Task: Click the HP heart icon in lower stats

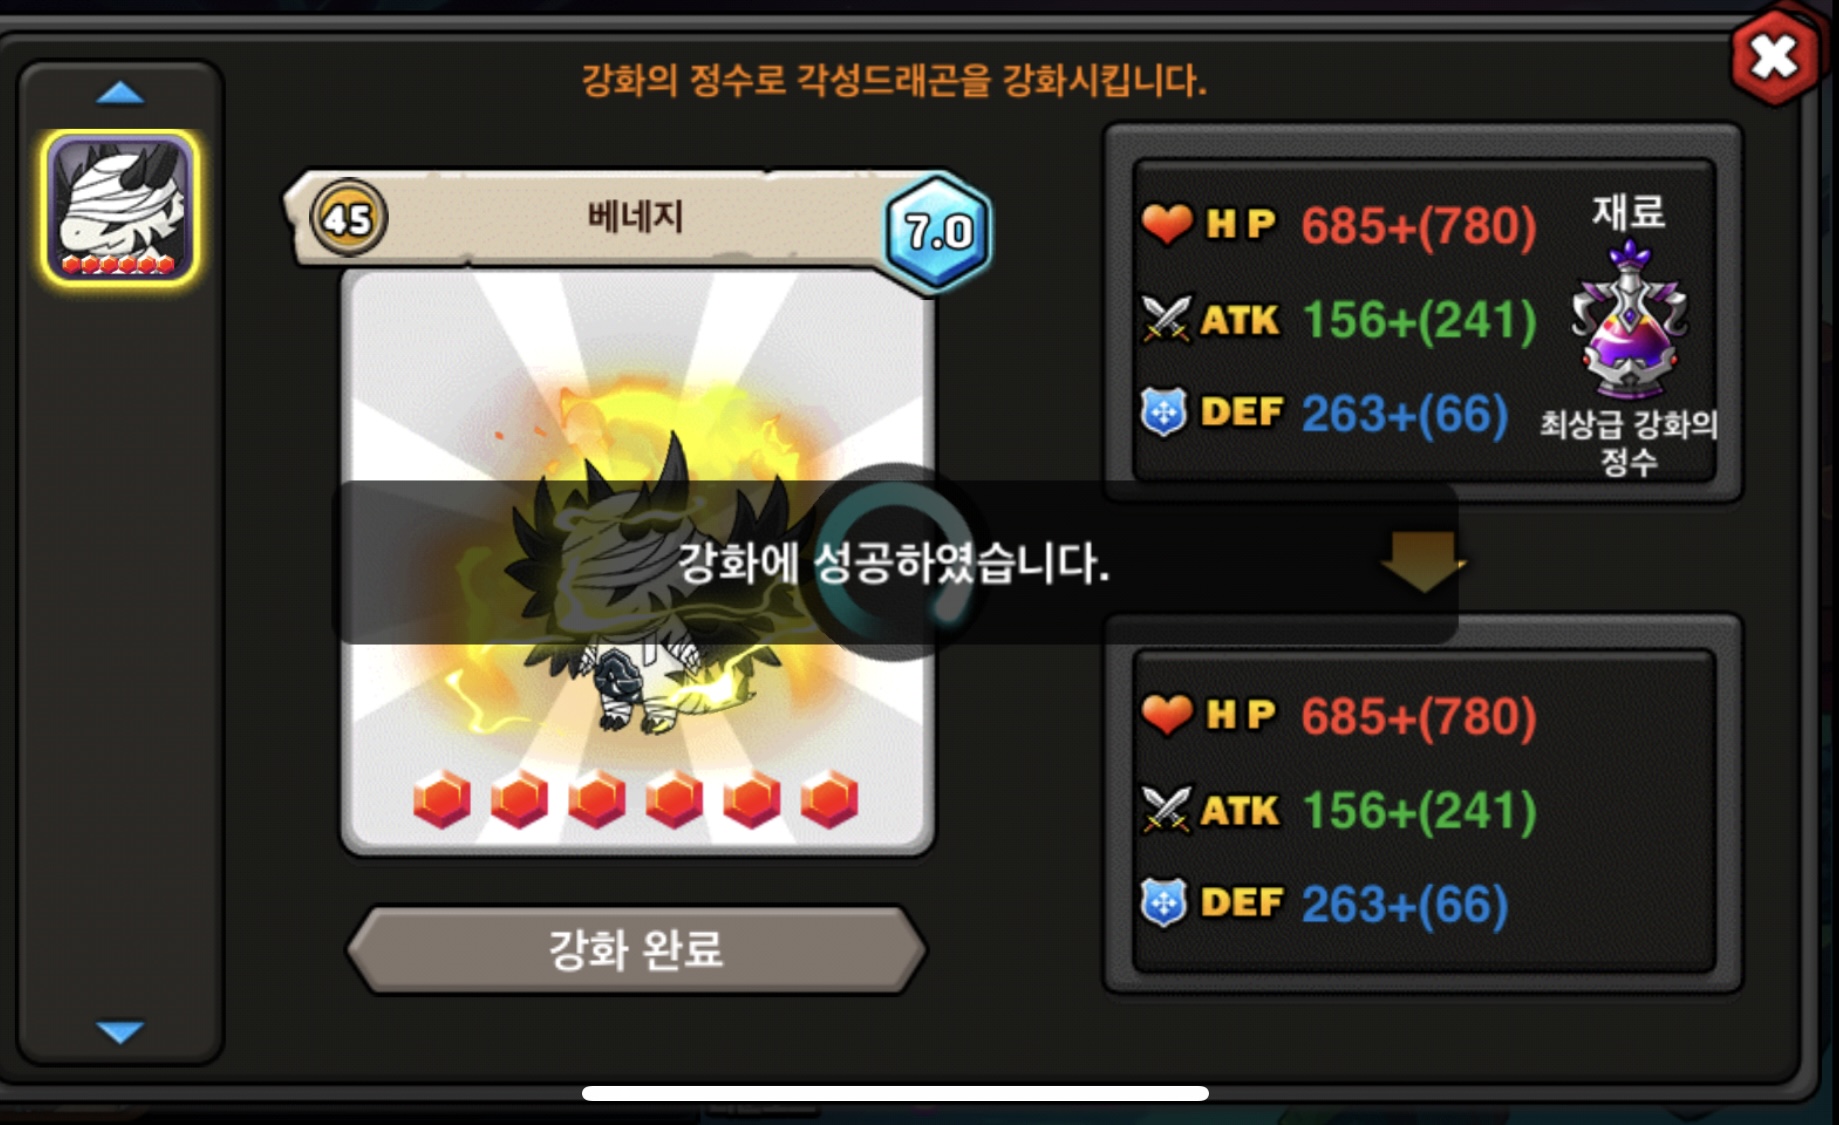Action: 1167,715
